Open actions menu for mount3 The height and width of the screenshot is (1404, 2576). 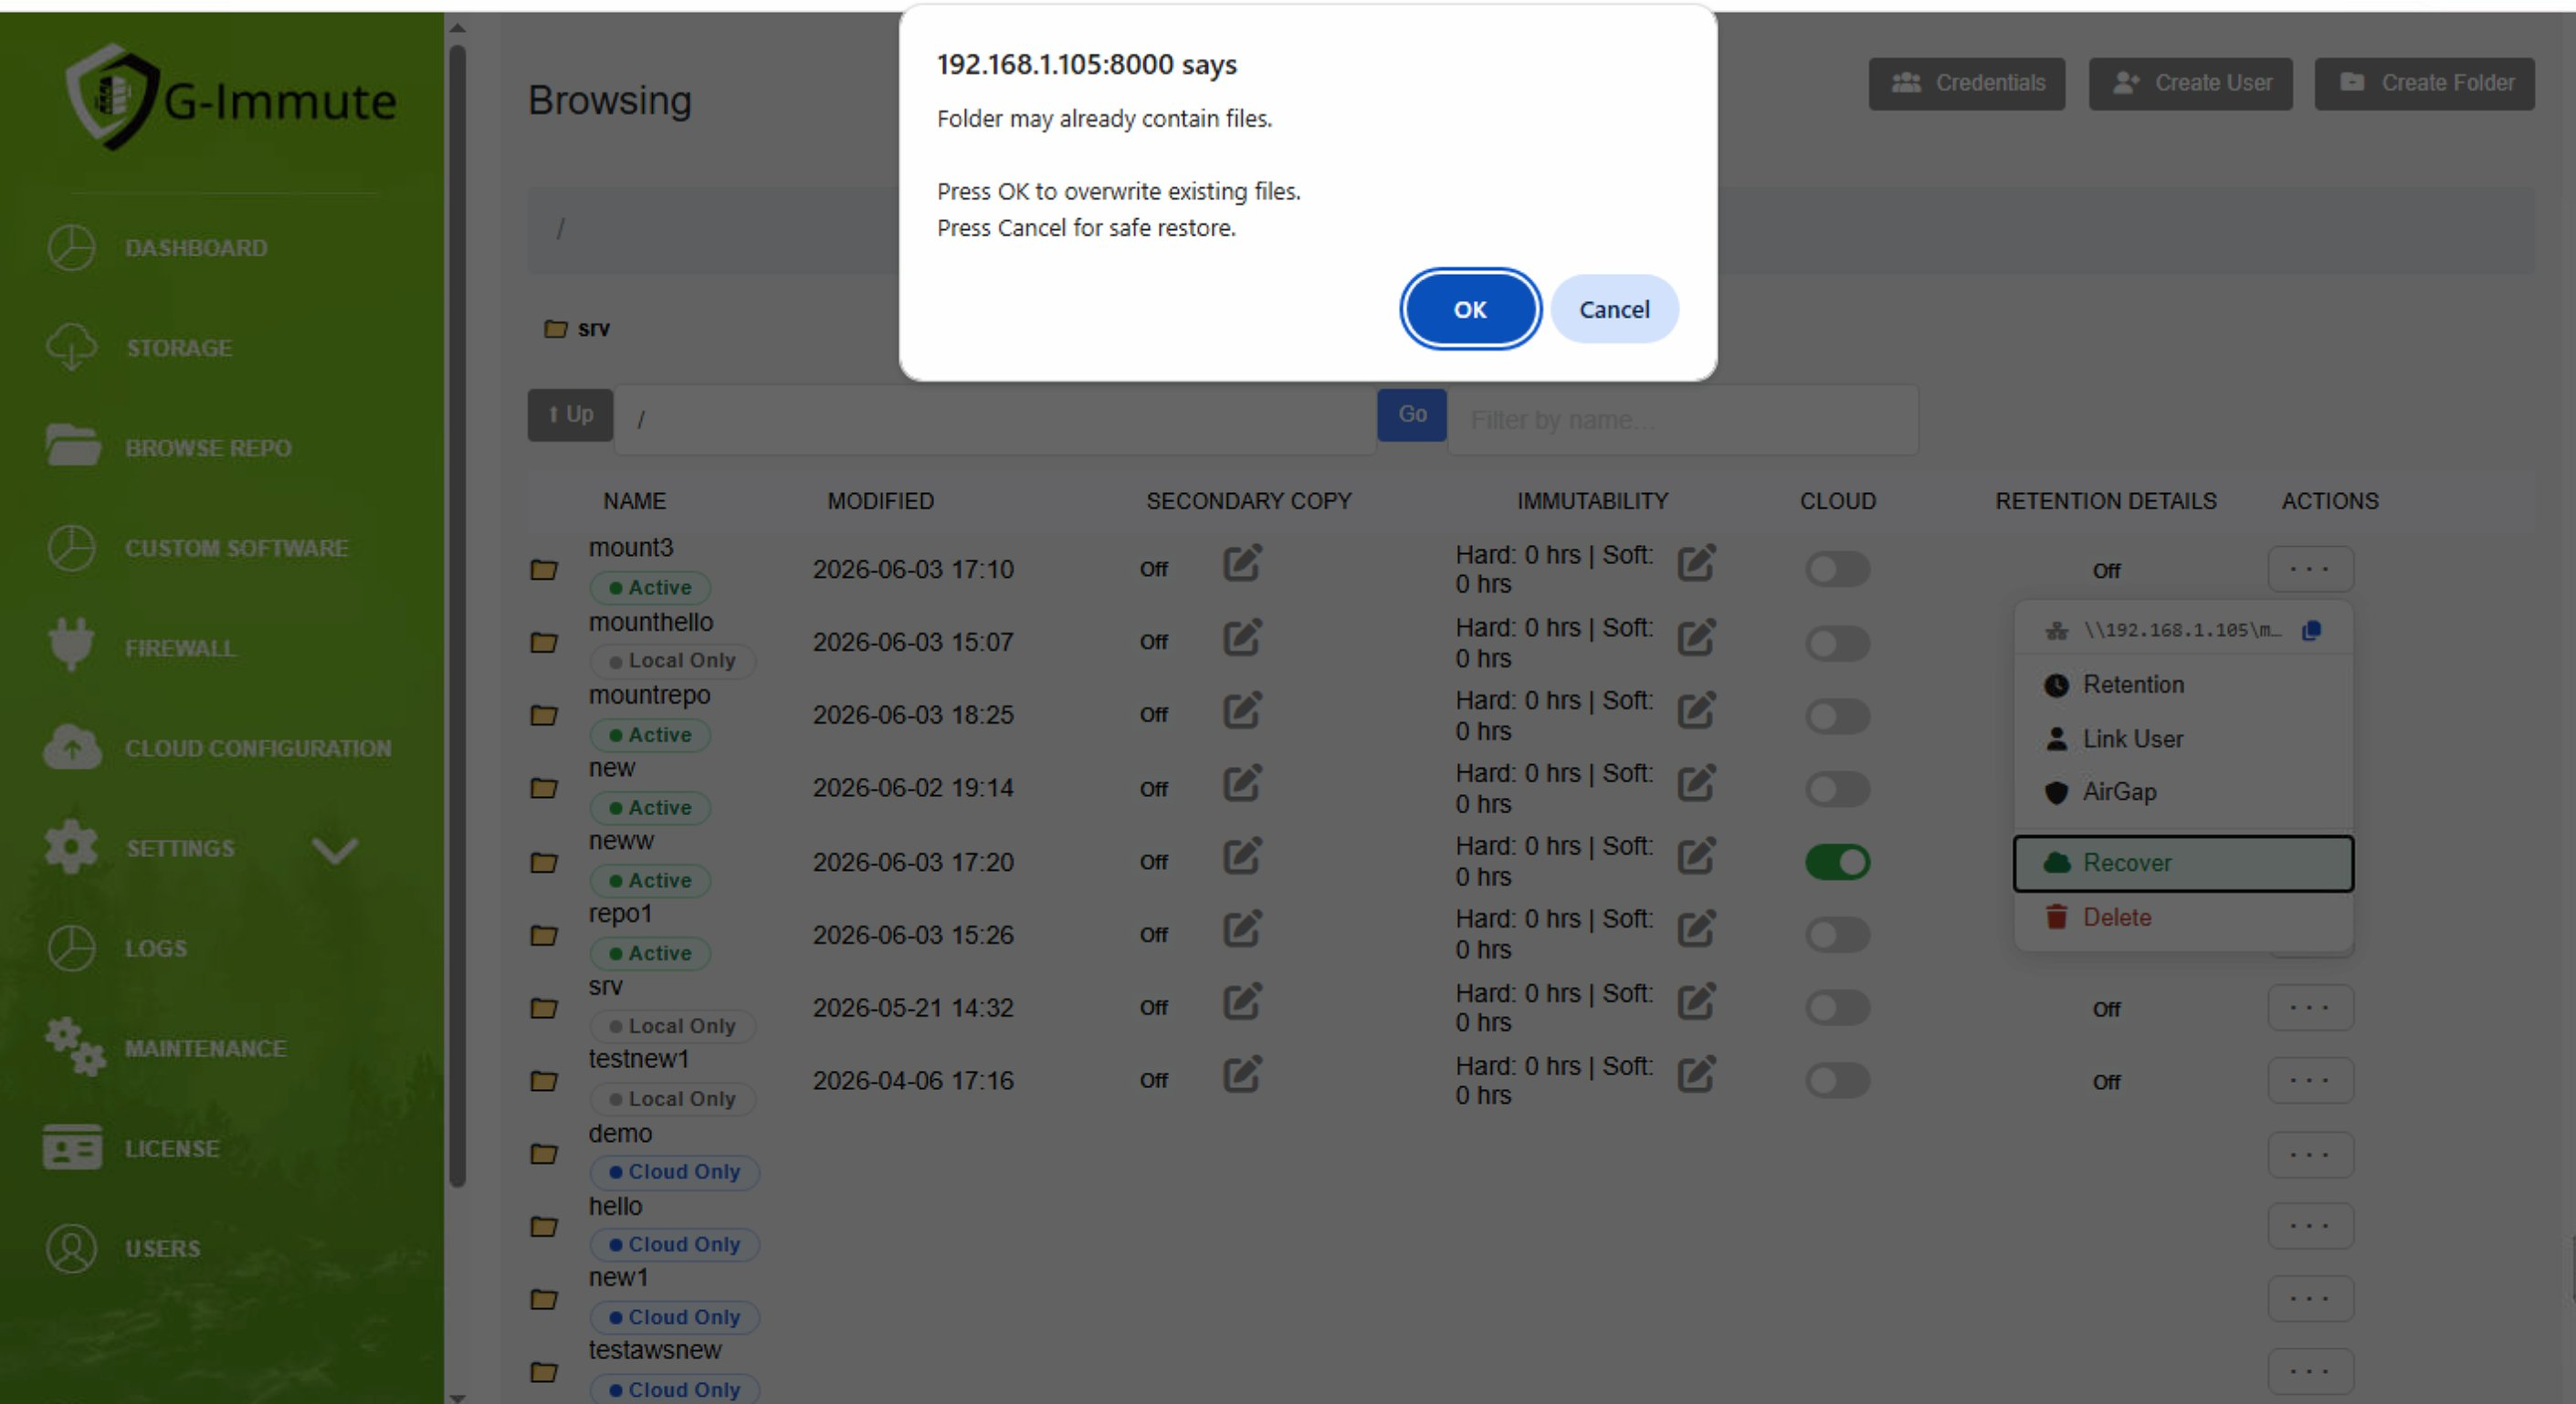coord(2310,569)
